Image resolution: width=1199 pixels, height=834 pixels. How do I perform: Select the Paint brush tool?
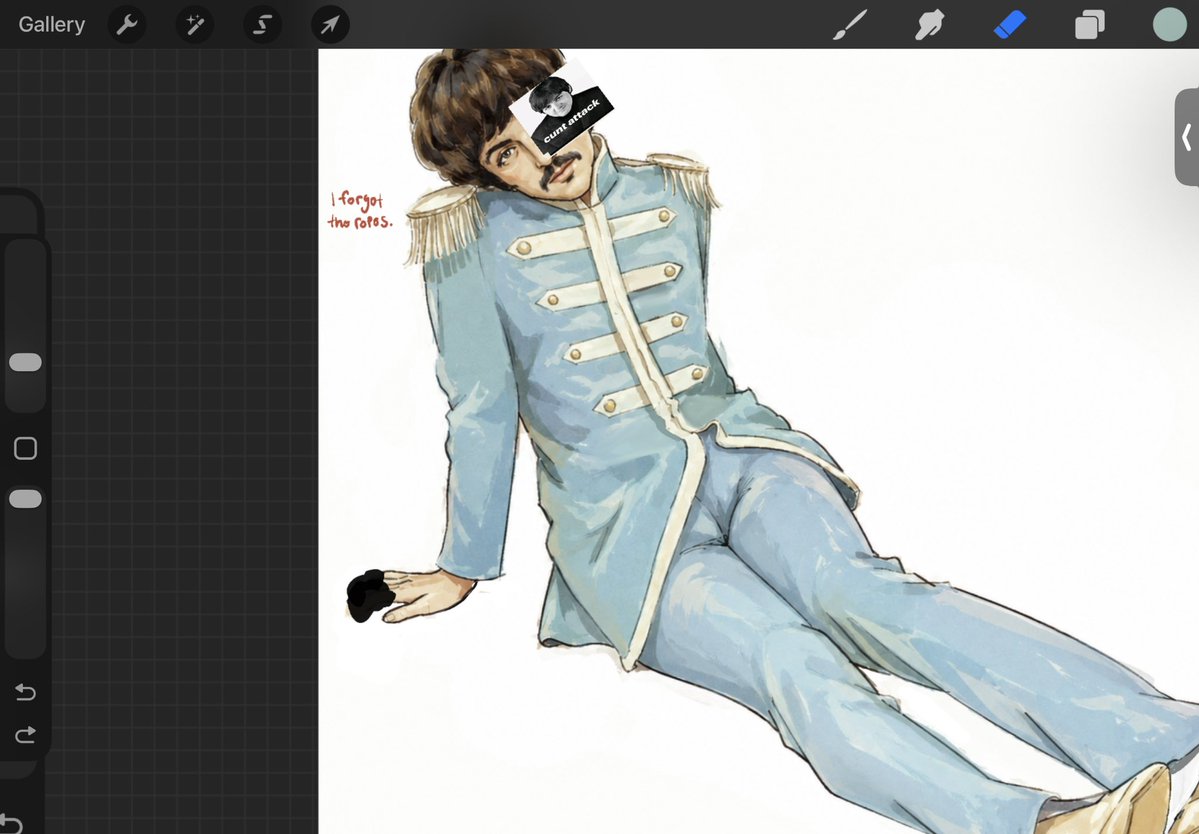(x=850, y=24)
